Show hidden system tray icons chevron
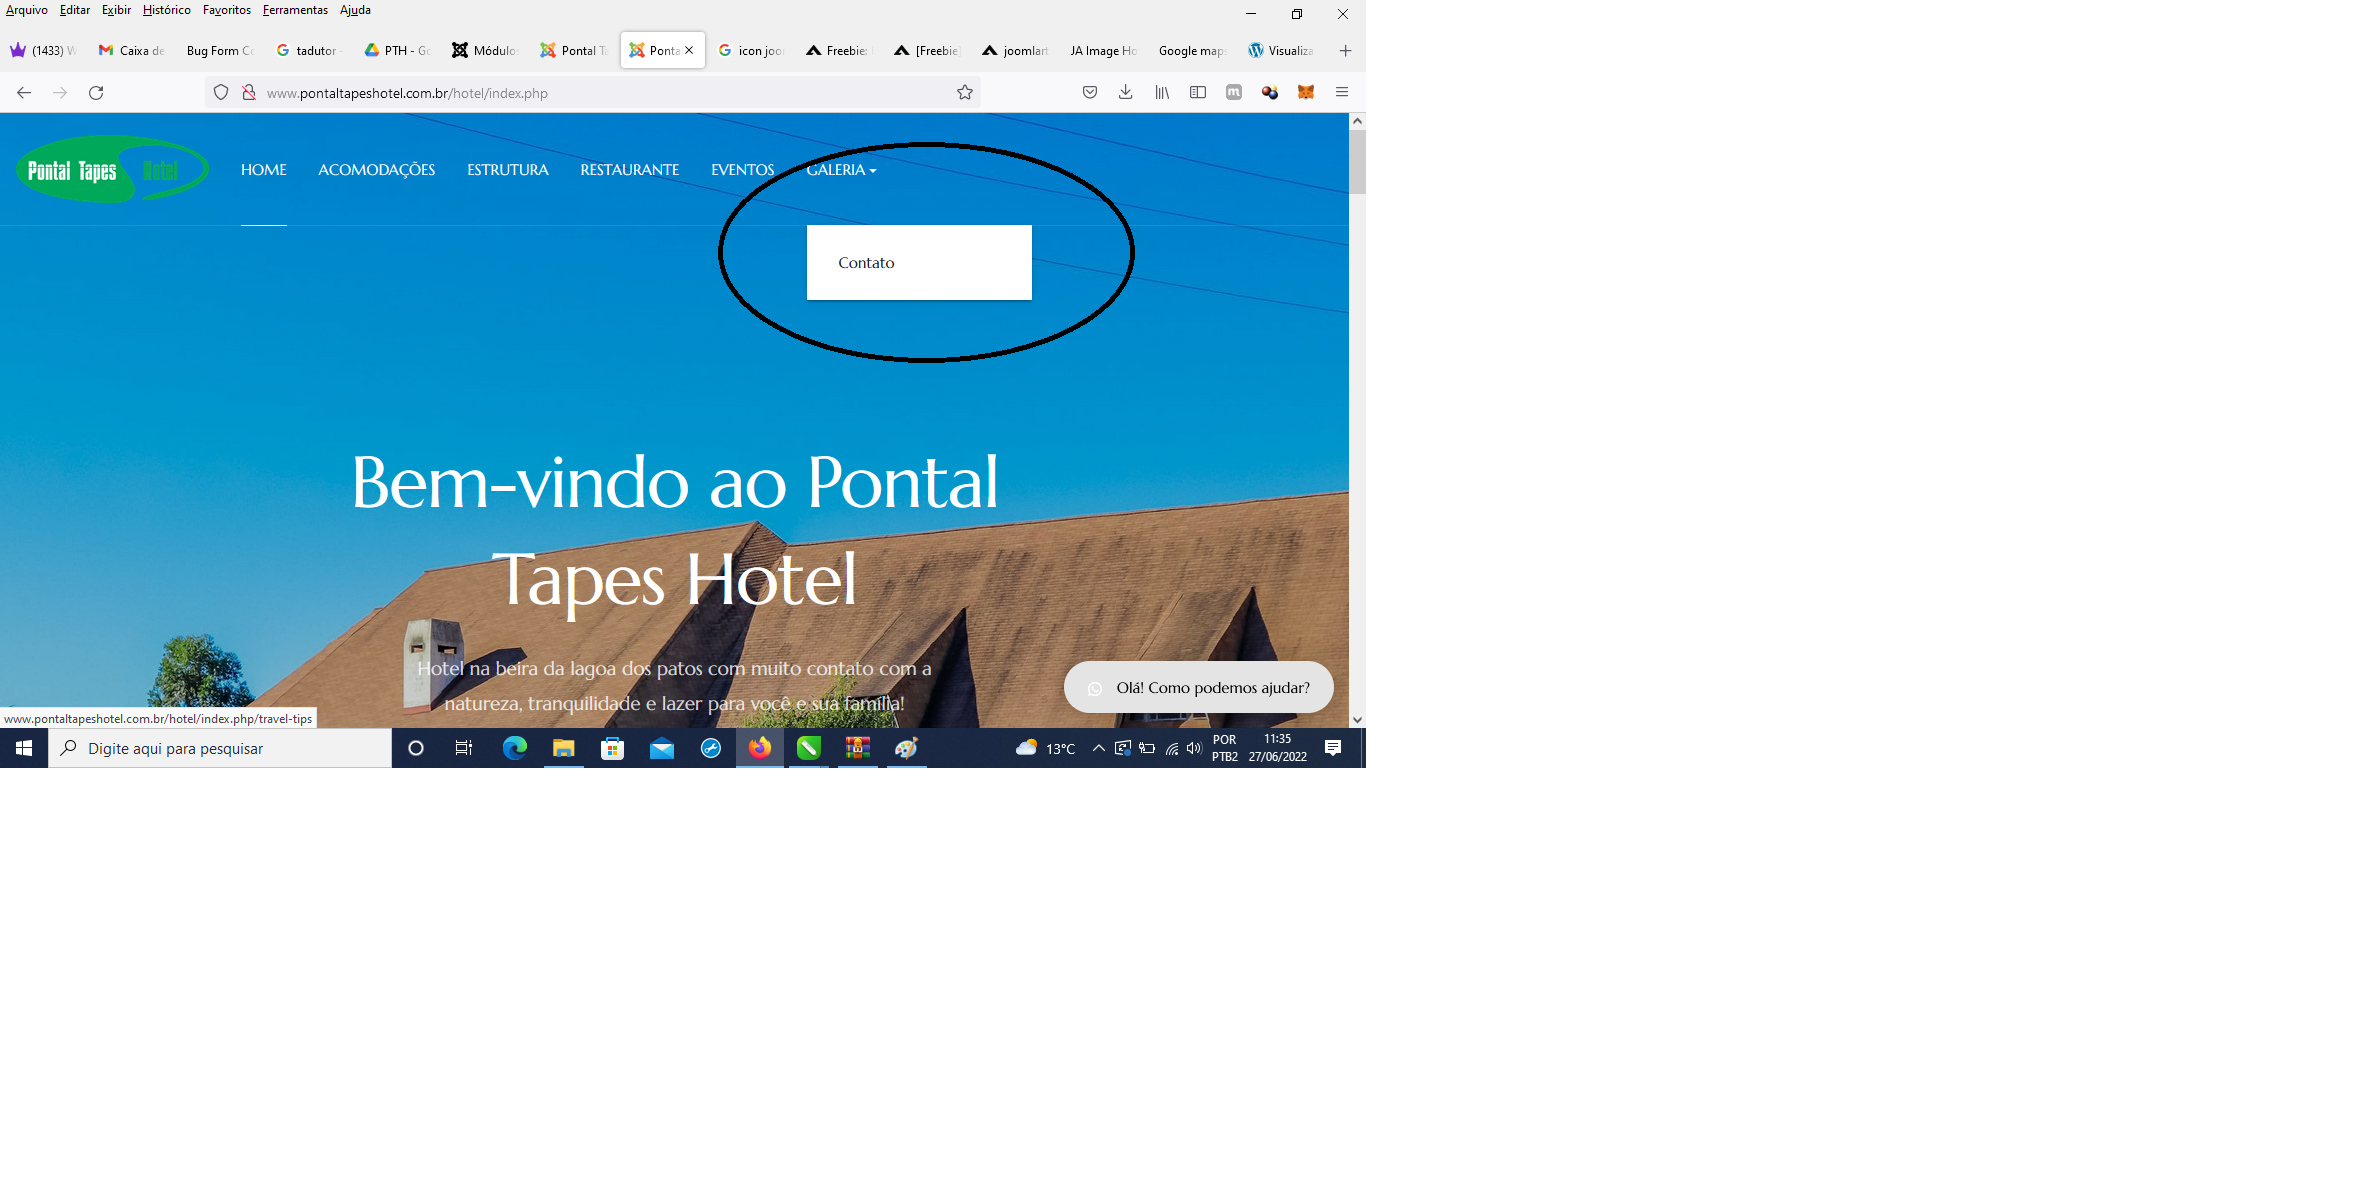 [1098, 748]
